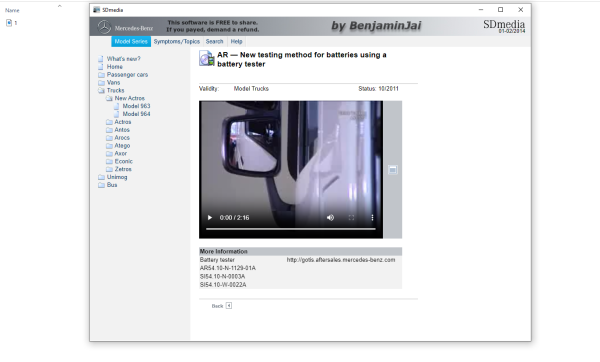Expand the Antos folder
600x362 pixels.
pyautogui.click(x=122, y=130)
